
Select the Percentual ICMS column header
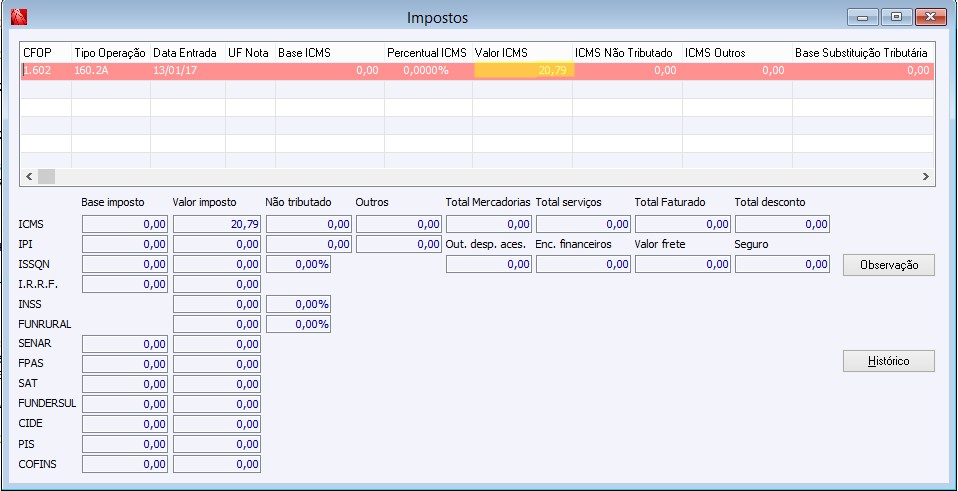pos(428,53)
